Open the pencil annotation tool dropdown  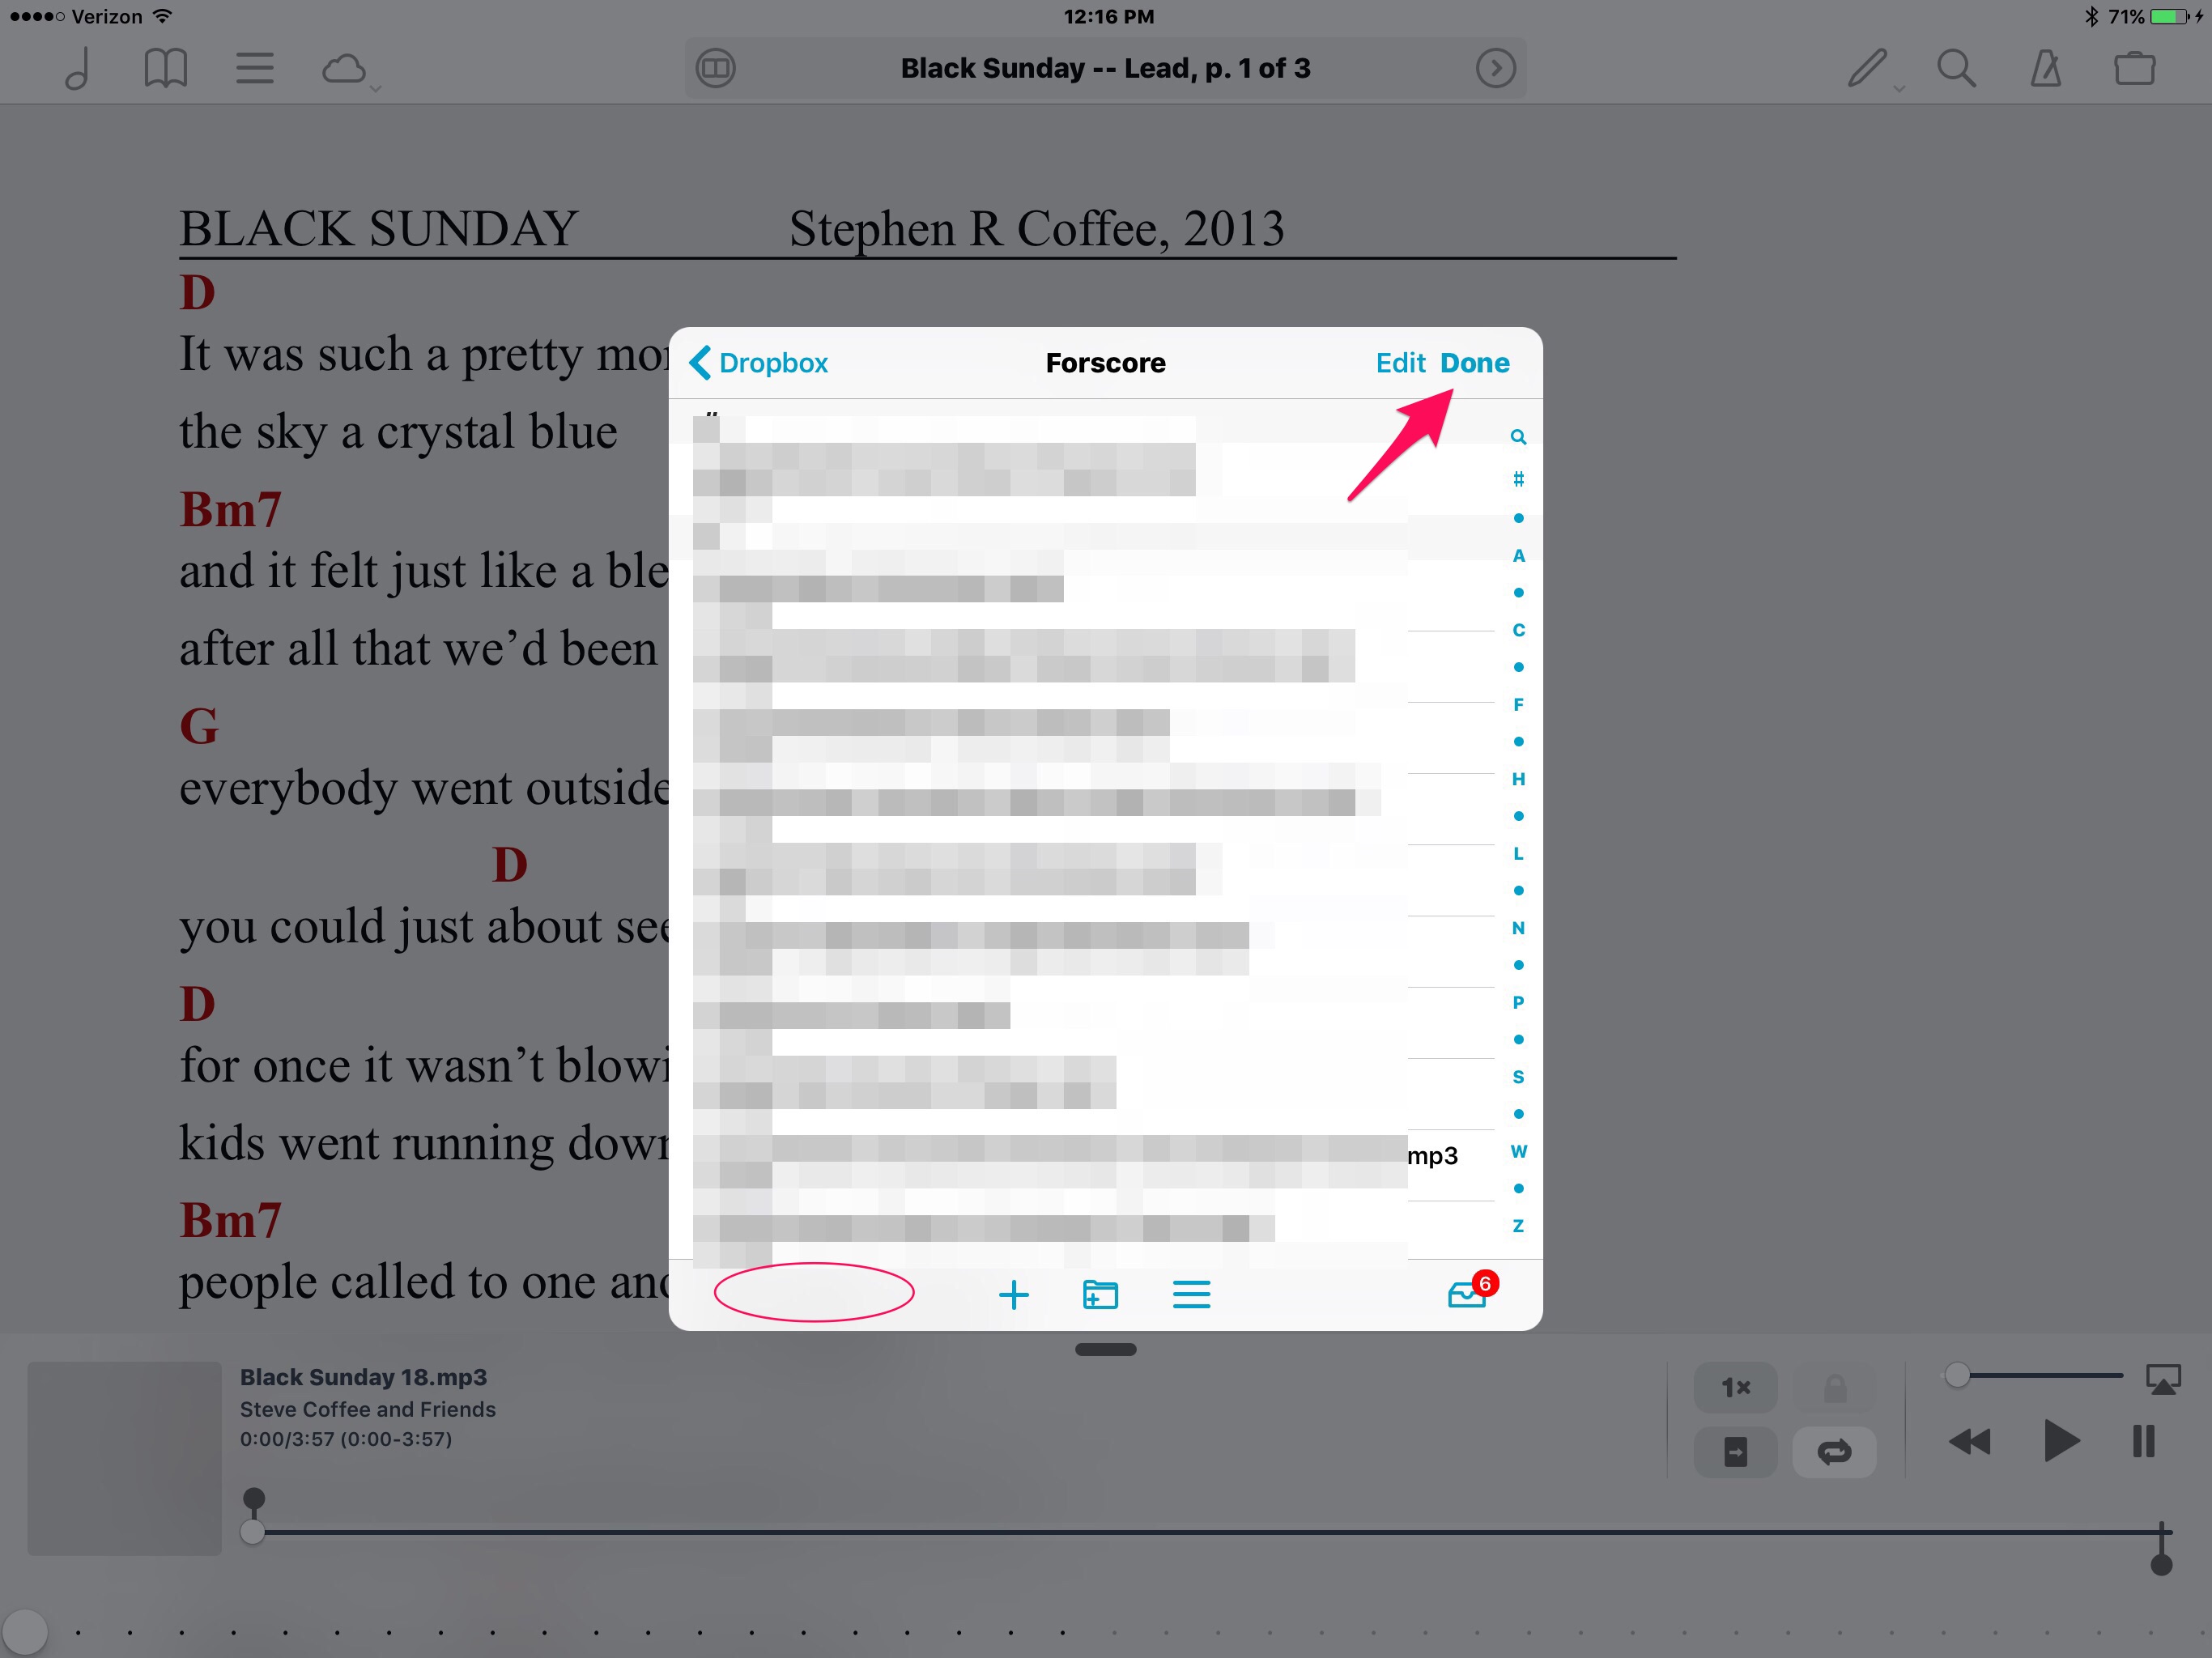pyautogui.click(x=1868, y=68)
